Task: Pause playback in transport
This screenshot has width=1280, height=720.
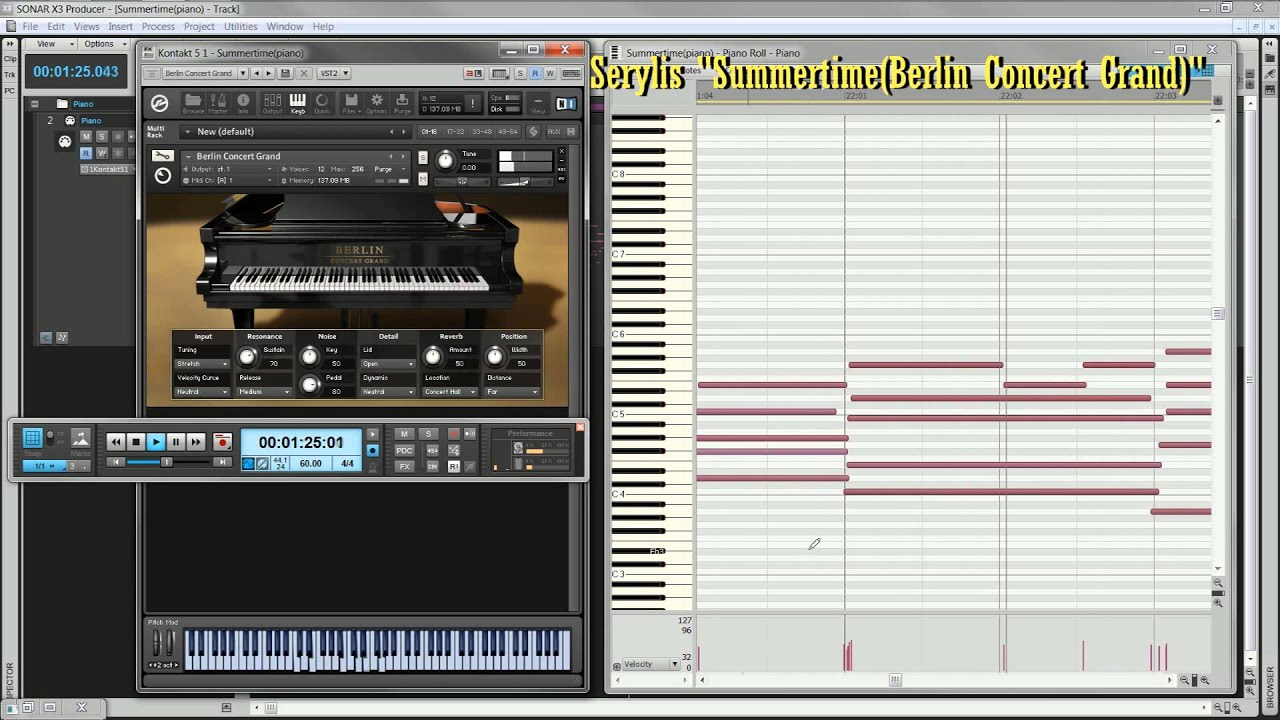Action: pyautogui.click(x=176, y=442)
